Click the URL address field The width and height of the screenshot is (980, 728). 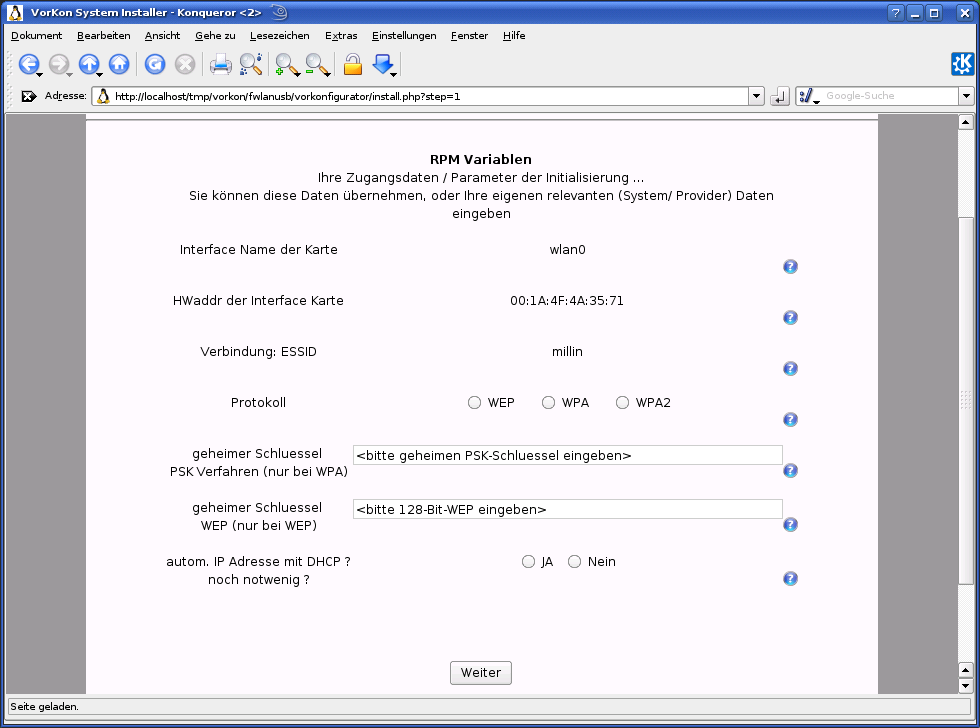421,96
